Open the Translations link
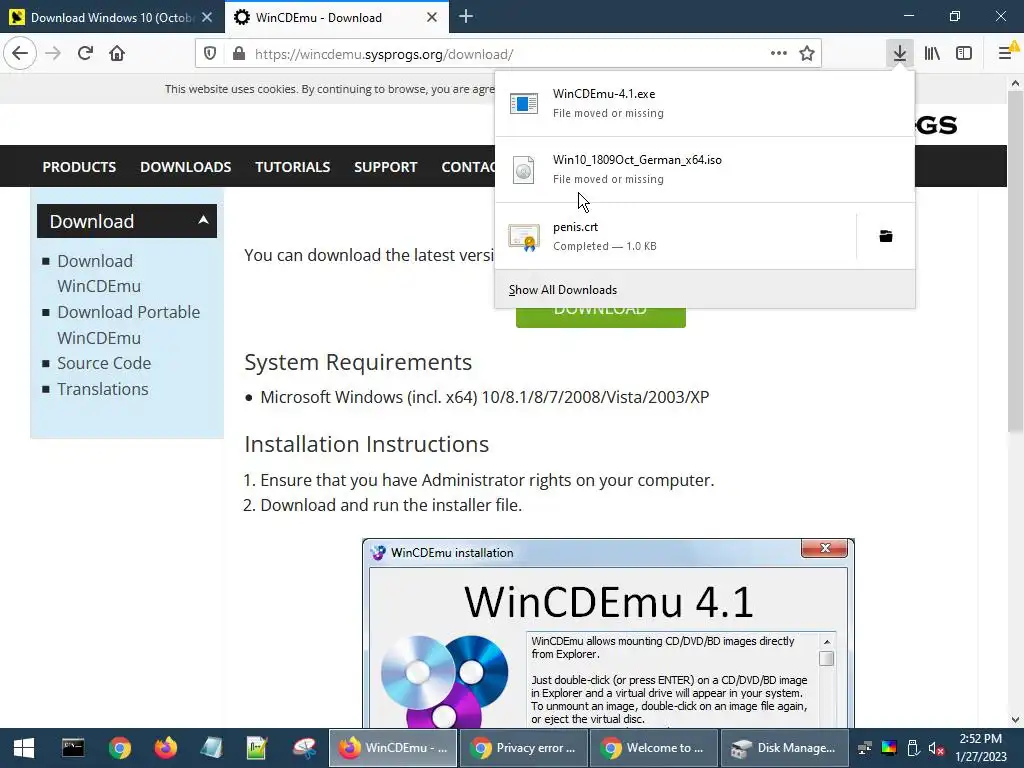The height and width of the screenshot is (768, 1024). click(103, 389)
